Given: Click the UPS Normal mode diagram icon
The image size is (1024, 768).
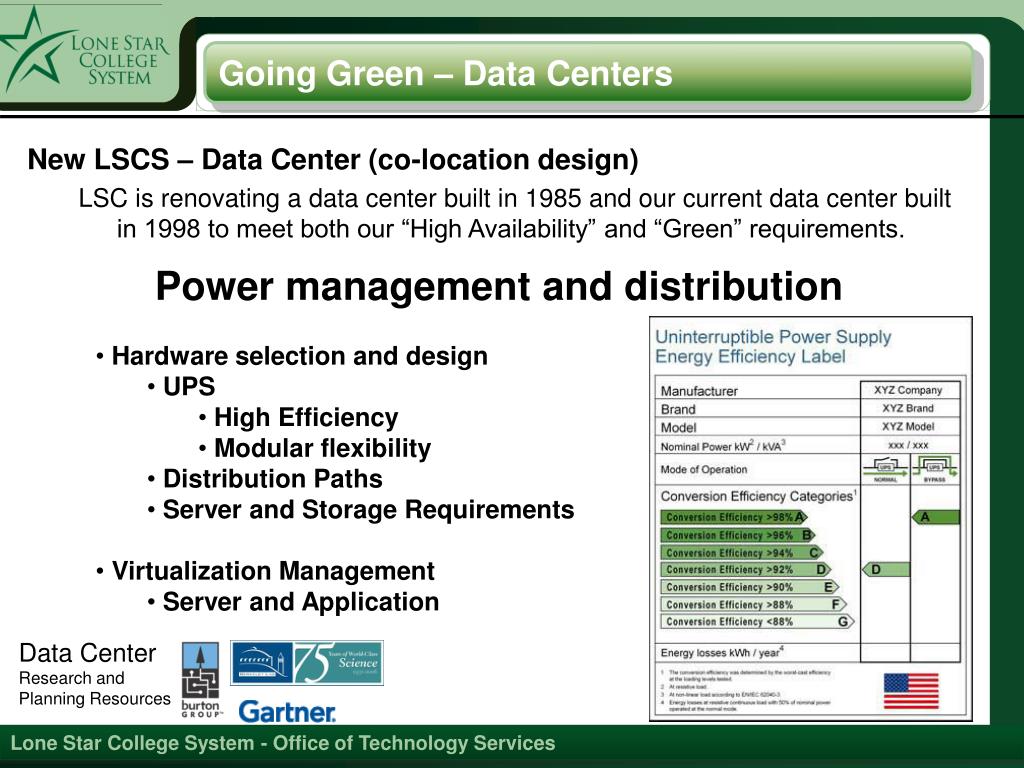Looking at the screenshot, I should 885,469.
